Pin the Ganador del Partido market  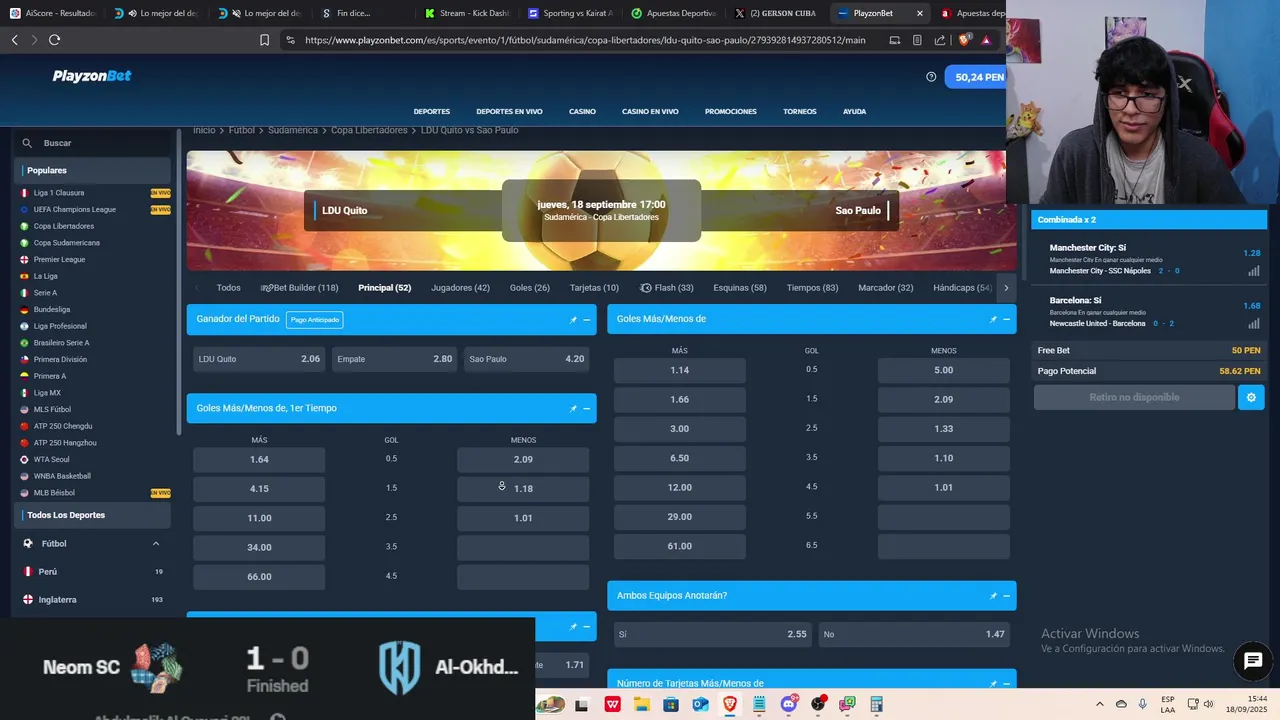[x=573, y=320]
